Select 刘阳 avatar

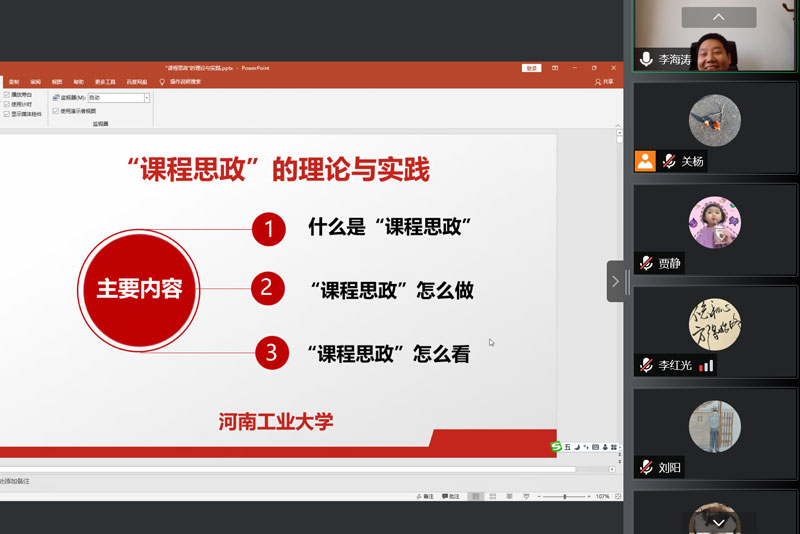point(714,426)
